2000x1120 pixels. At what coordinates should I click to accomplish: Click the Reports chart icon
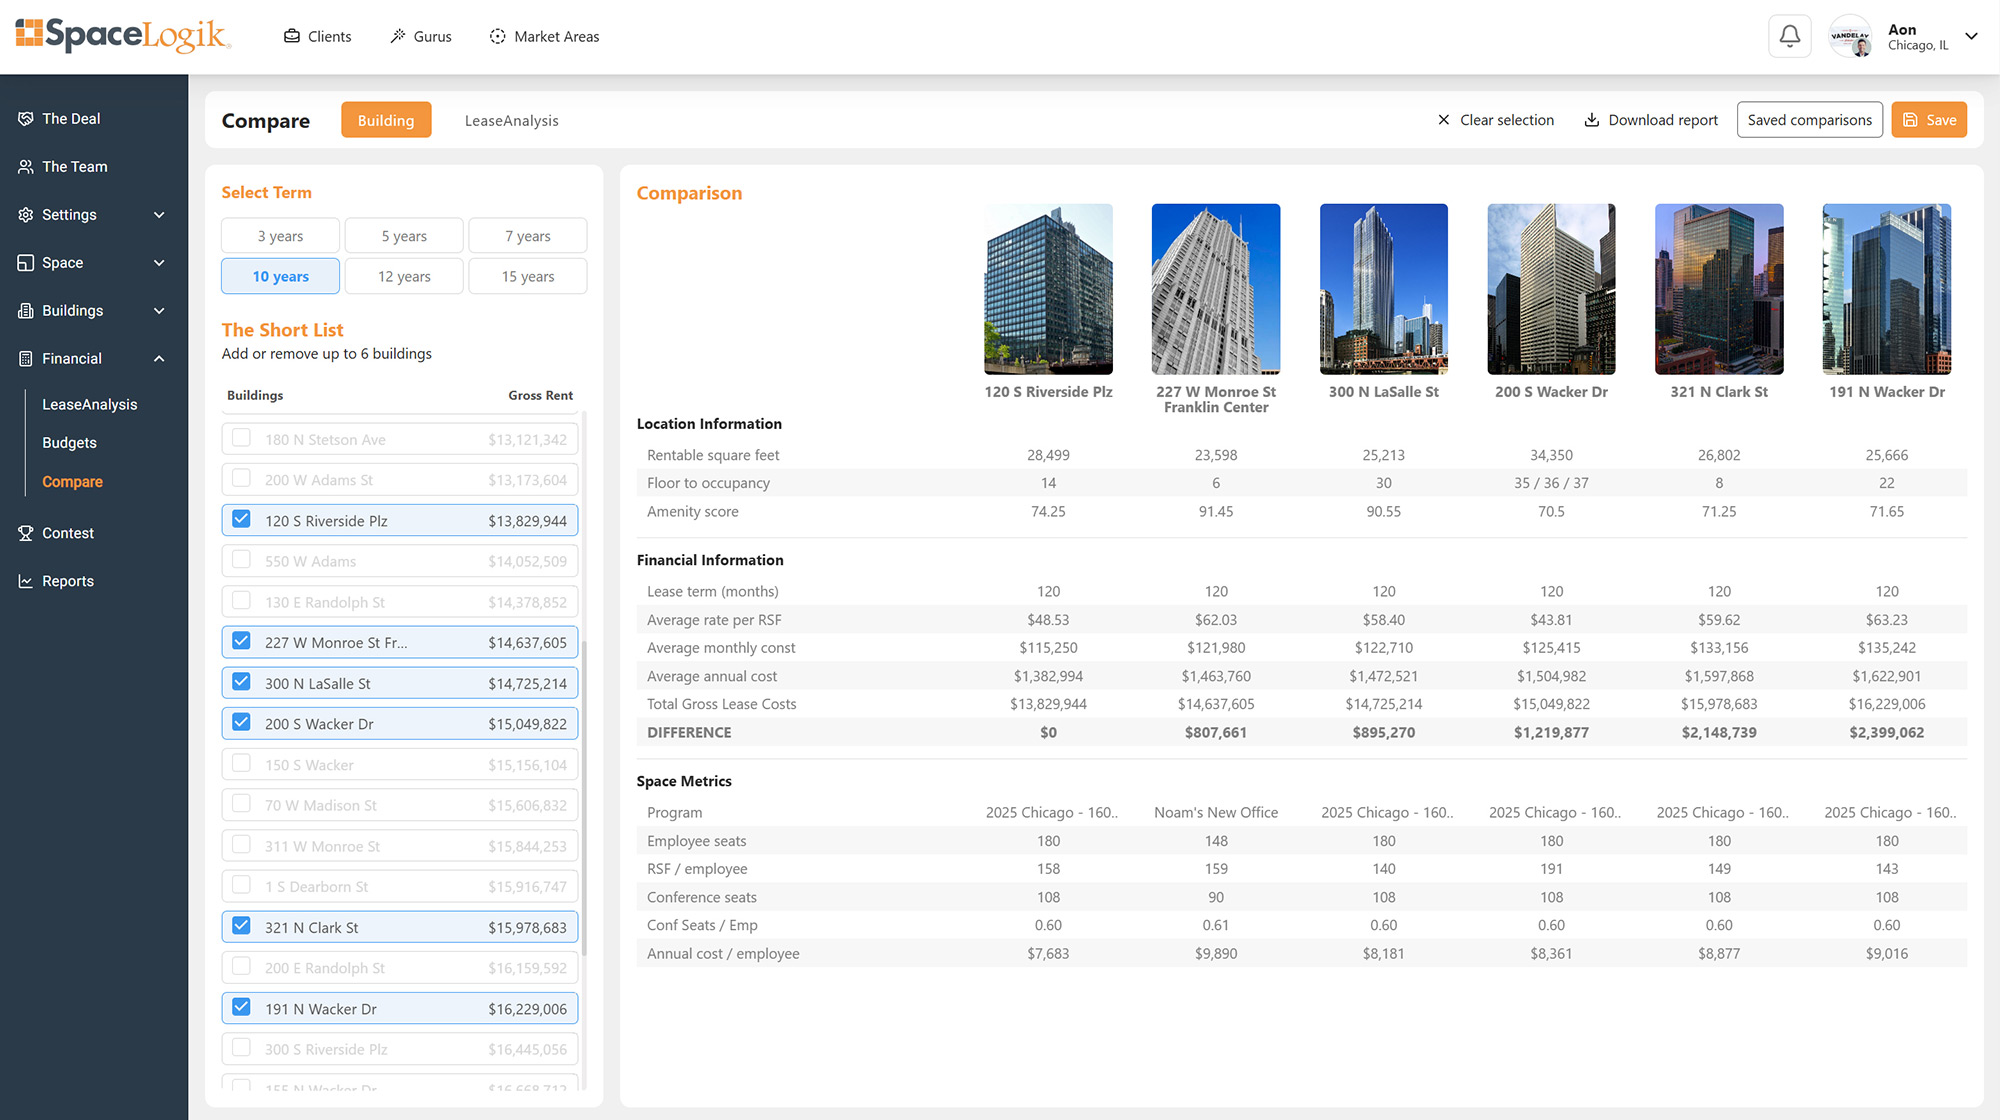coord(26,582)
